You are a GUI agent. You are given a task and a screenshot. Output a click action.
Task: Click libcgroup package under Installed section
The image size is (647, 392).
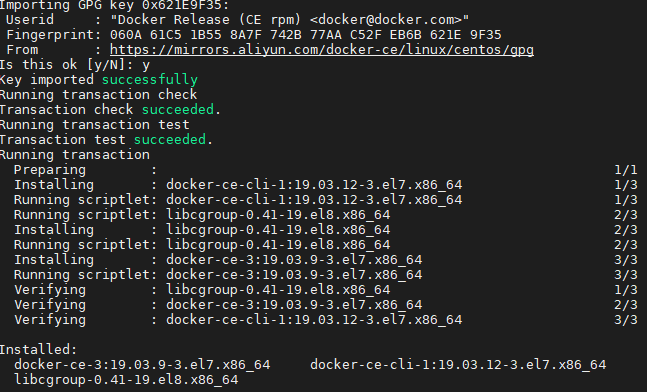point(126,380)
